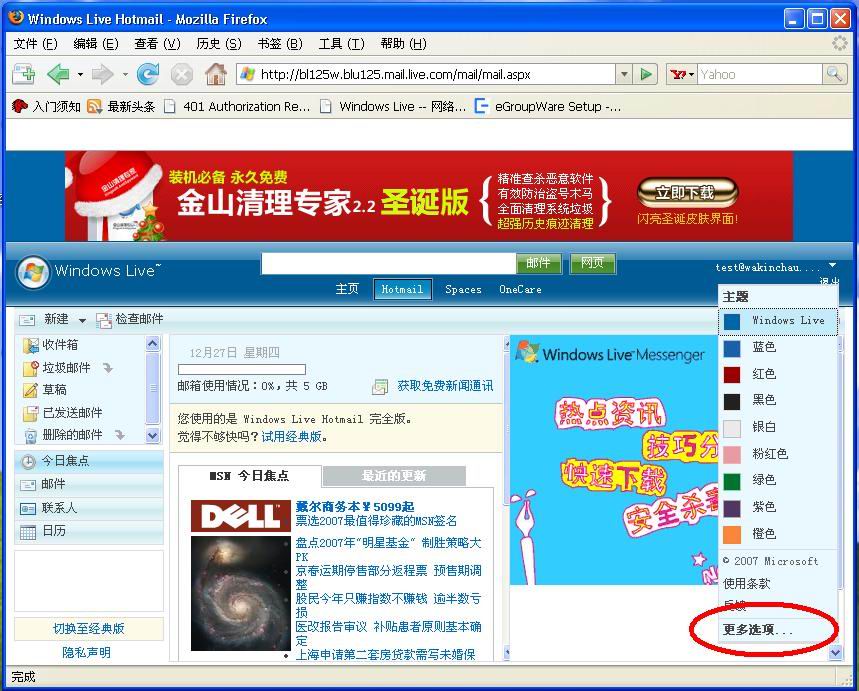
Task: Reload the page with the refresh icon
Action: tap(148, 74)
